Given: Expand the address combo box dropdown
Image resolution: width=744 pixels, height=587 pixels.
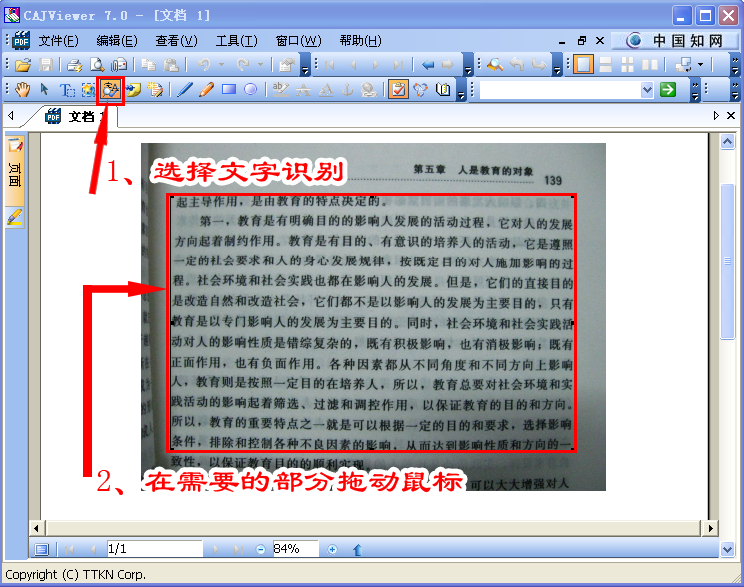Looking at the screenshot, I should pyautogui.click(x=647, y=90).
